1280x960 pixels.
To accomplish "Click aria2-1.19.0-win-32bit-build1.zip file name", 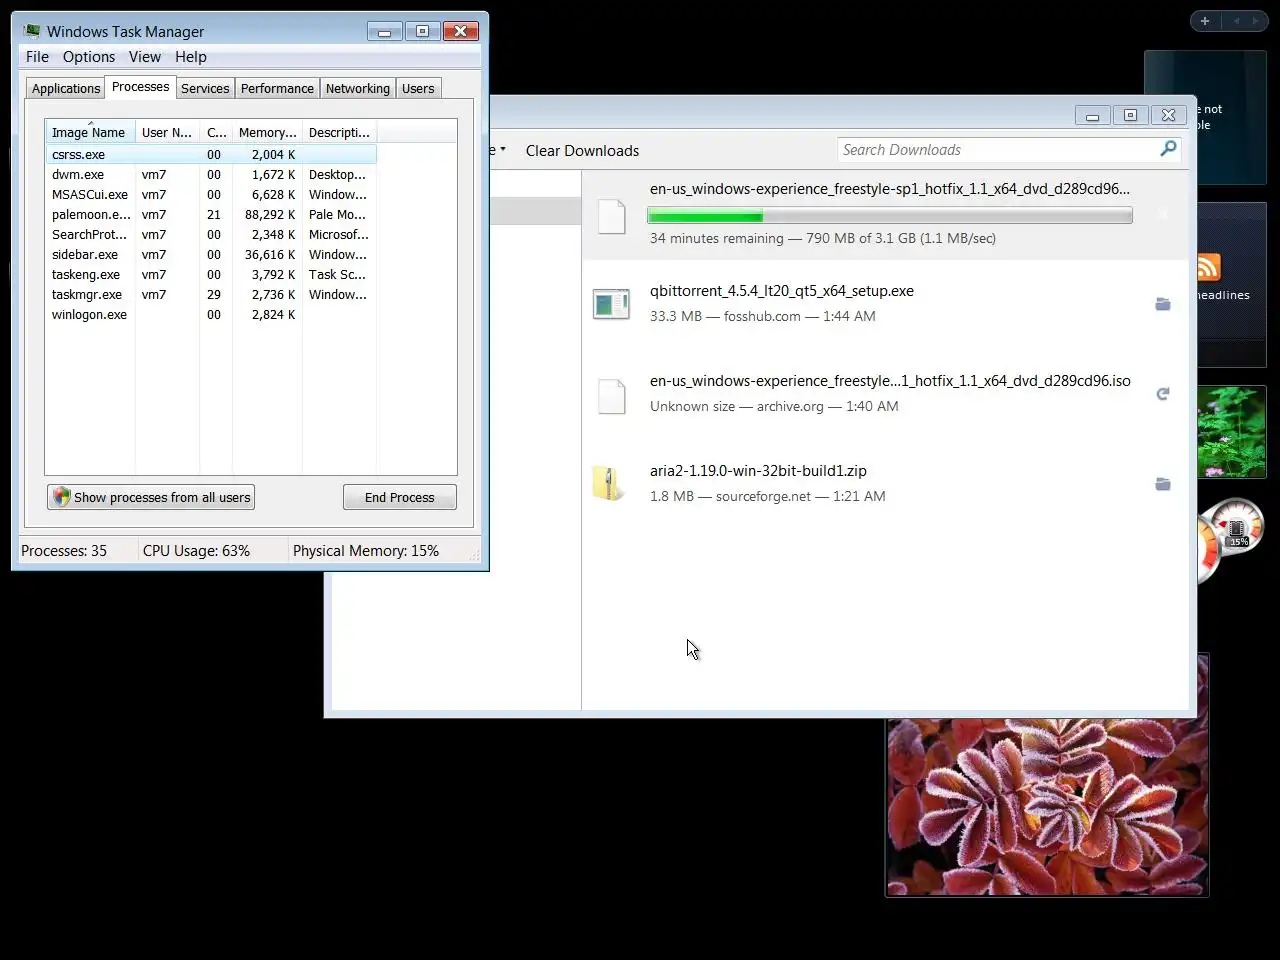I will coord(758,471).
